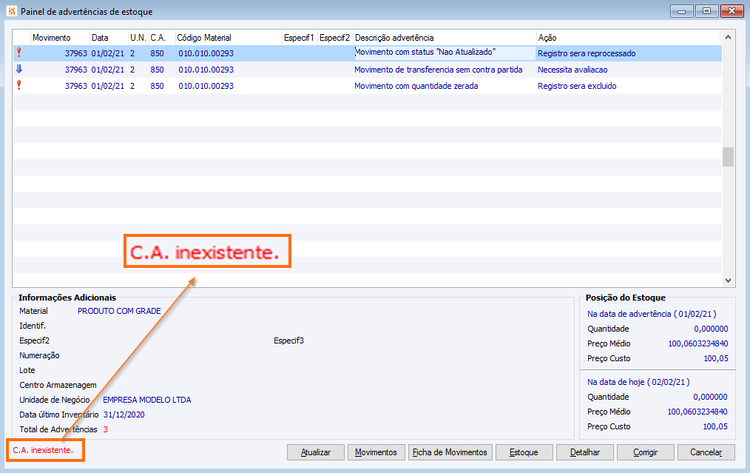Open Ficha de Movimentos

tap(450, 452)
